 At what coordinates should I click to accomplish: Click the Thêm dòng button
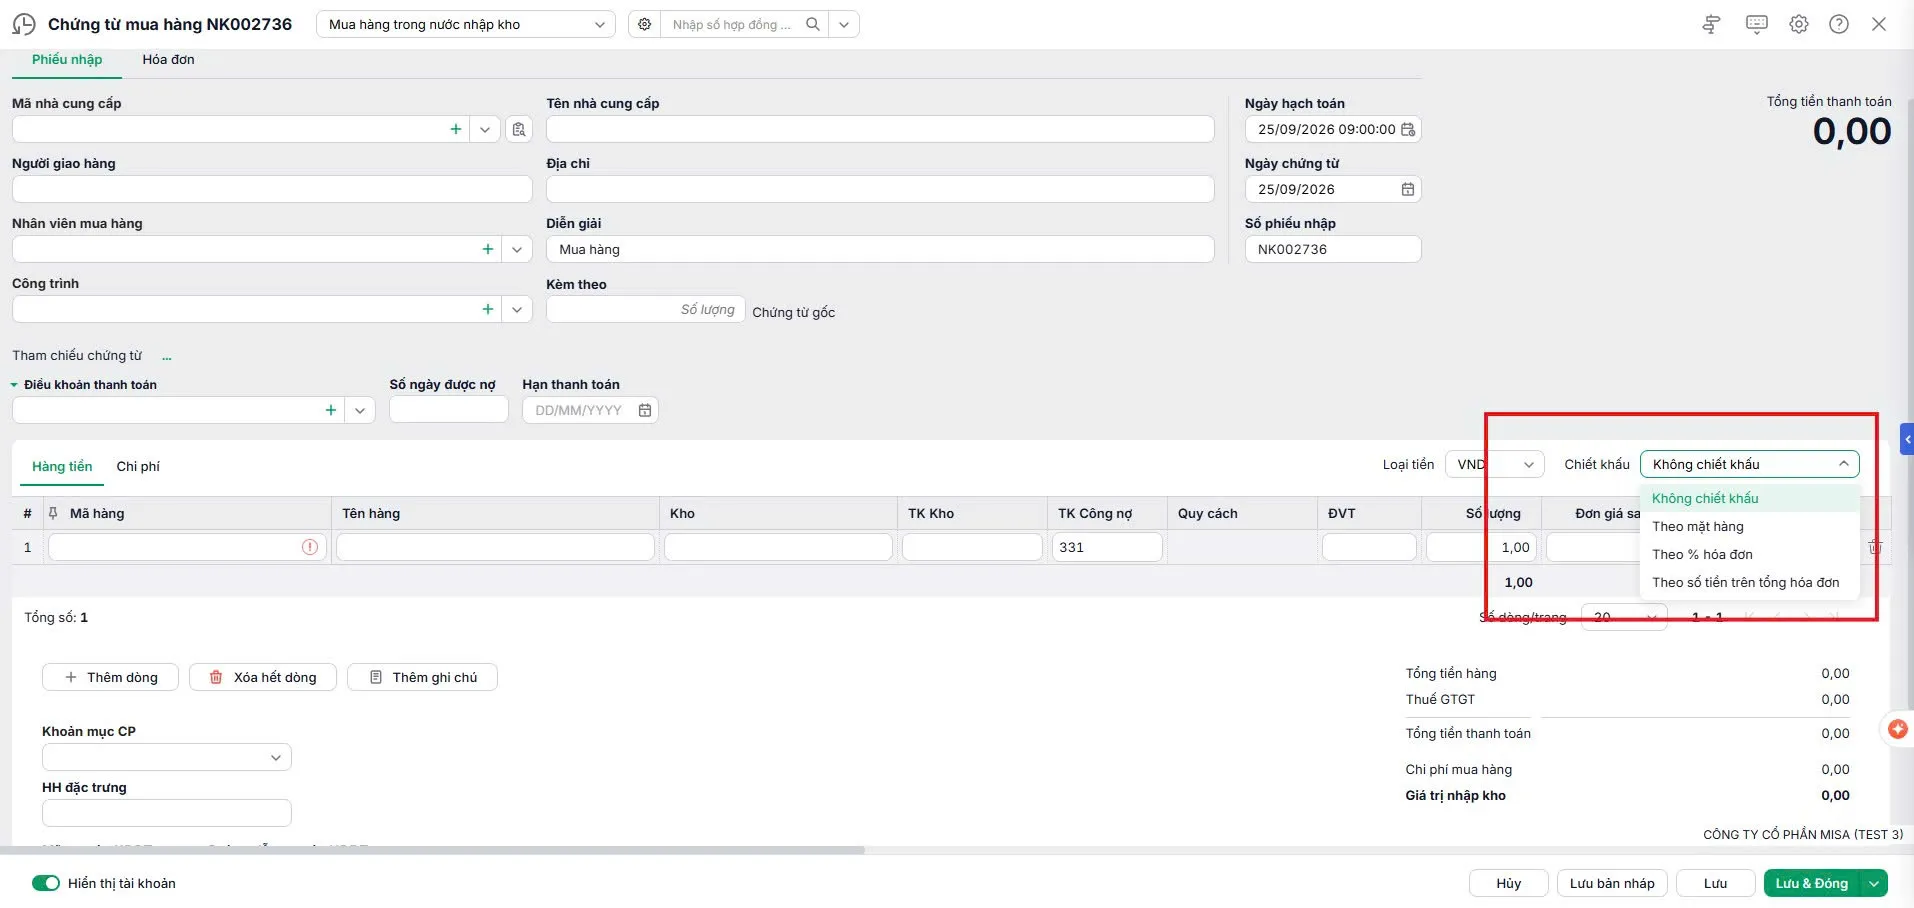coord(110,677)
